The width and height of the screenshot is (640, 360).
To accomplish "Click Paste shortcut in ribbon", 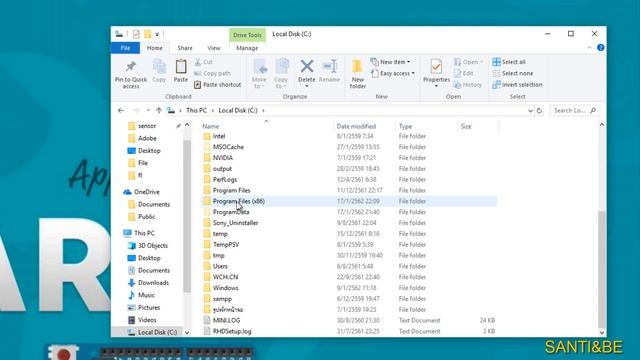I will point(218,85).
